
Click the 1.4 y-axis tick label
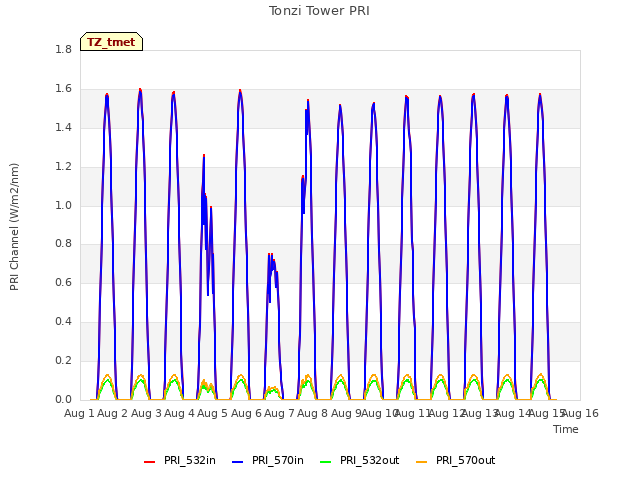(x=63, y=127)
